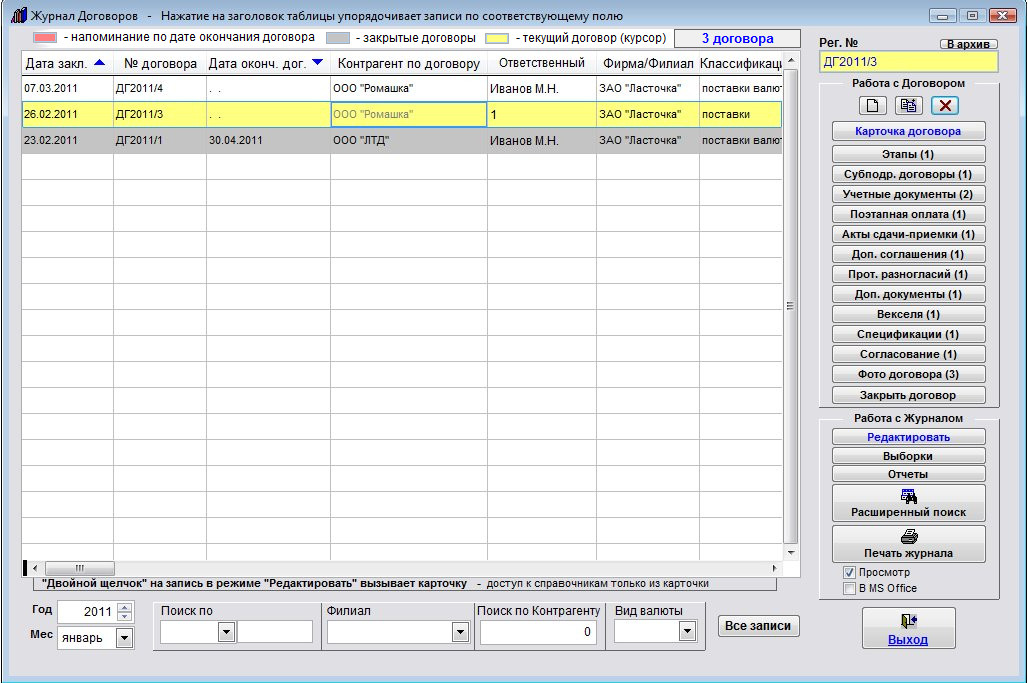
Task: Uncheck the Просмотр checkbox
Action: 849,573
